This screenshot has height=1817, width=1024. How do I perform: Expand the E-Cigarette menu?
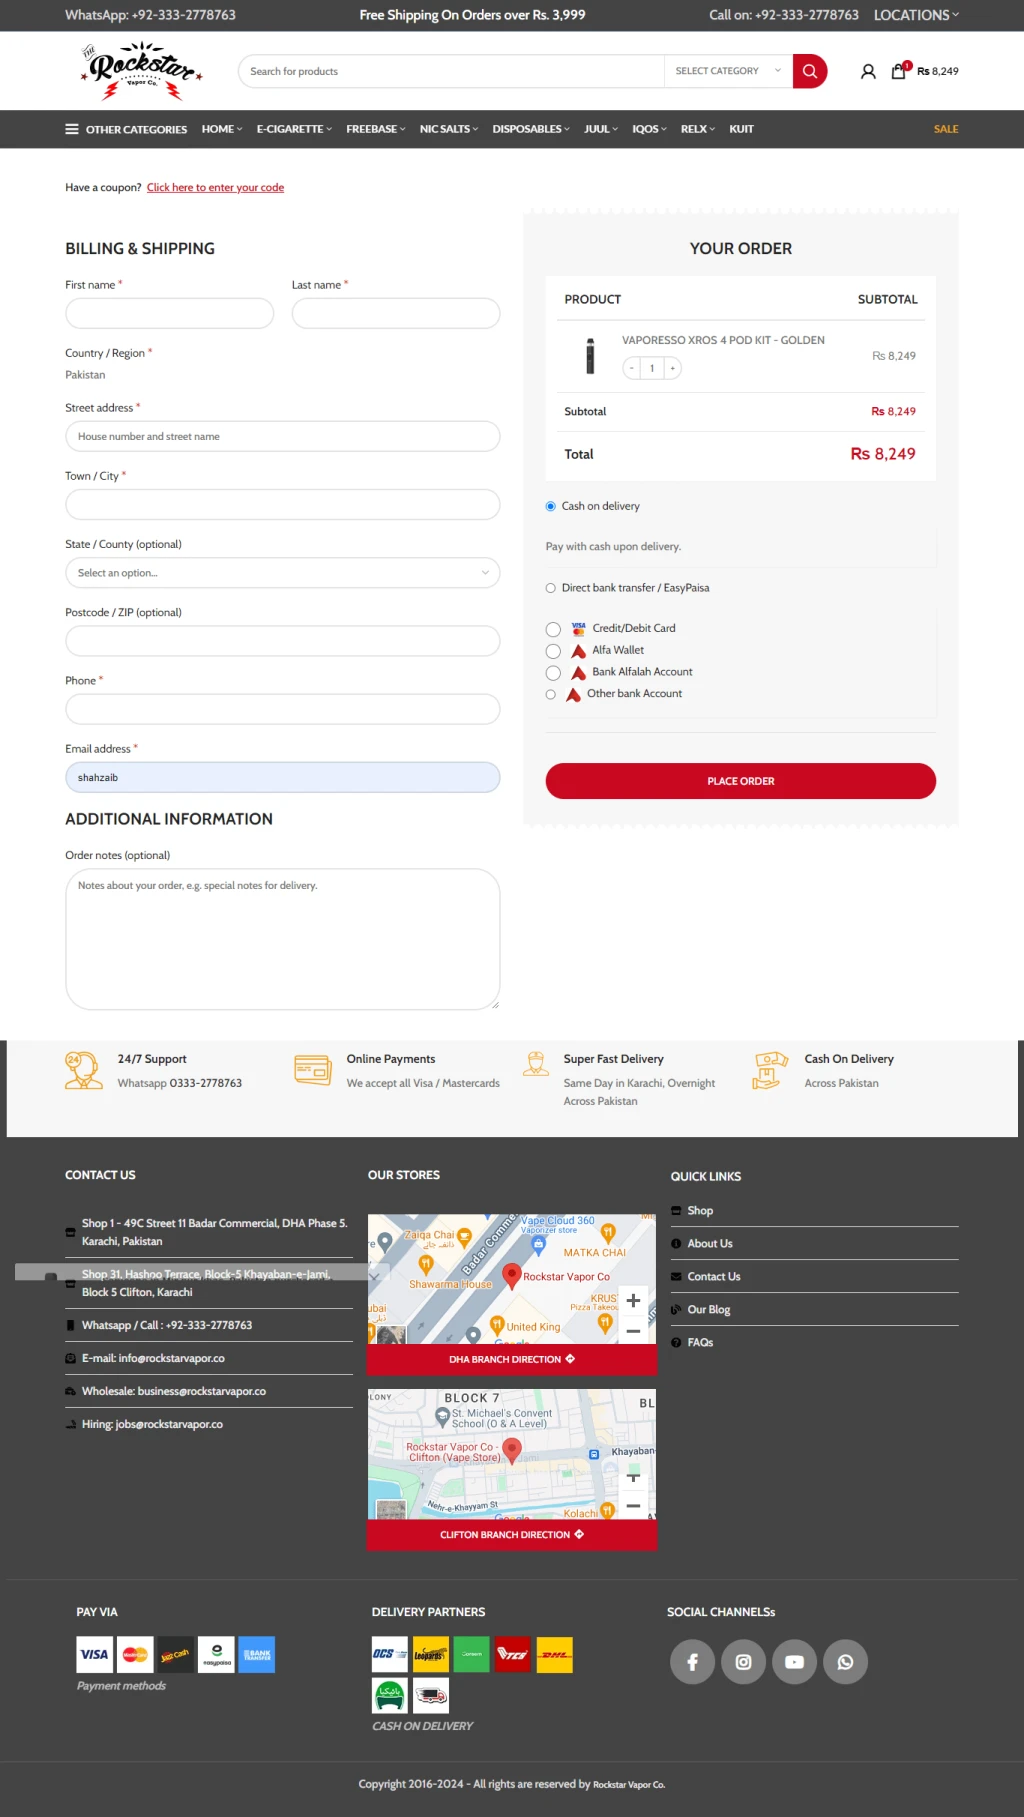click(x=294, y=129)
